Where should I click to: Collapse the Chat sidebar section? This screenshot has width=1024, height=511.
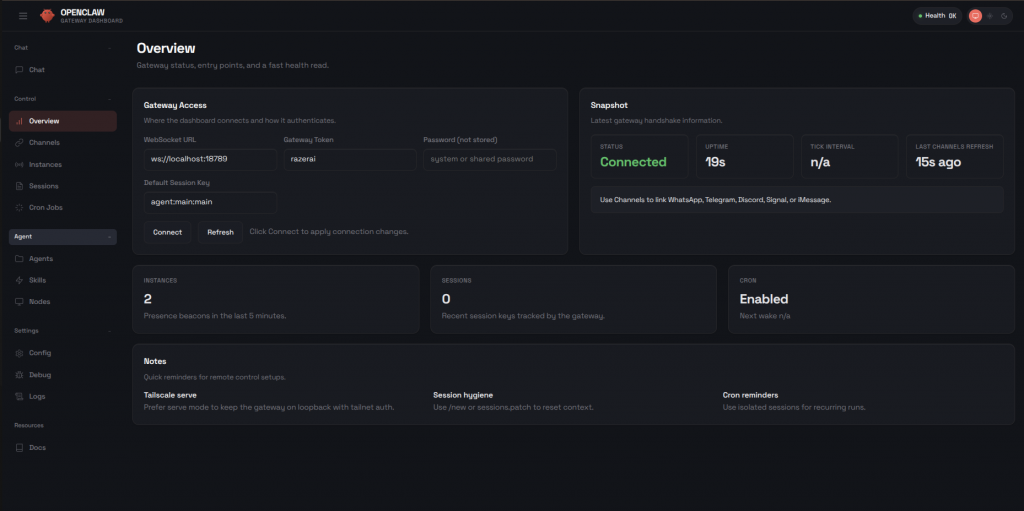click(x=109, y=48)
